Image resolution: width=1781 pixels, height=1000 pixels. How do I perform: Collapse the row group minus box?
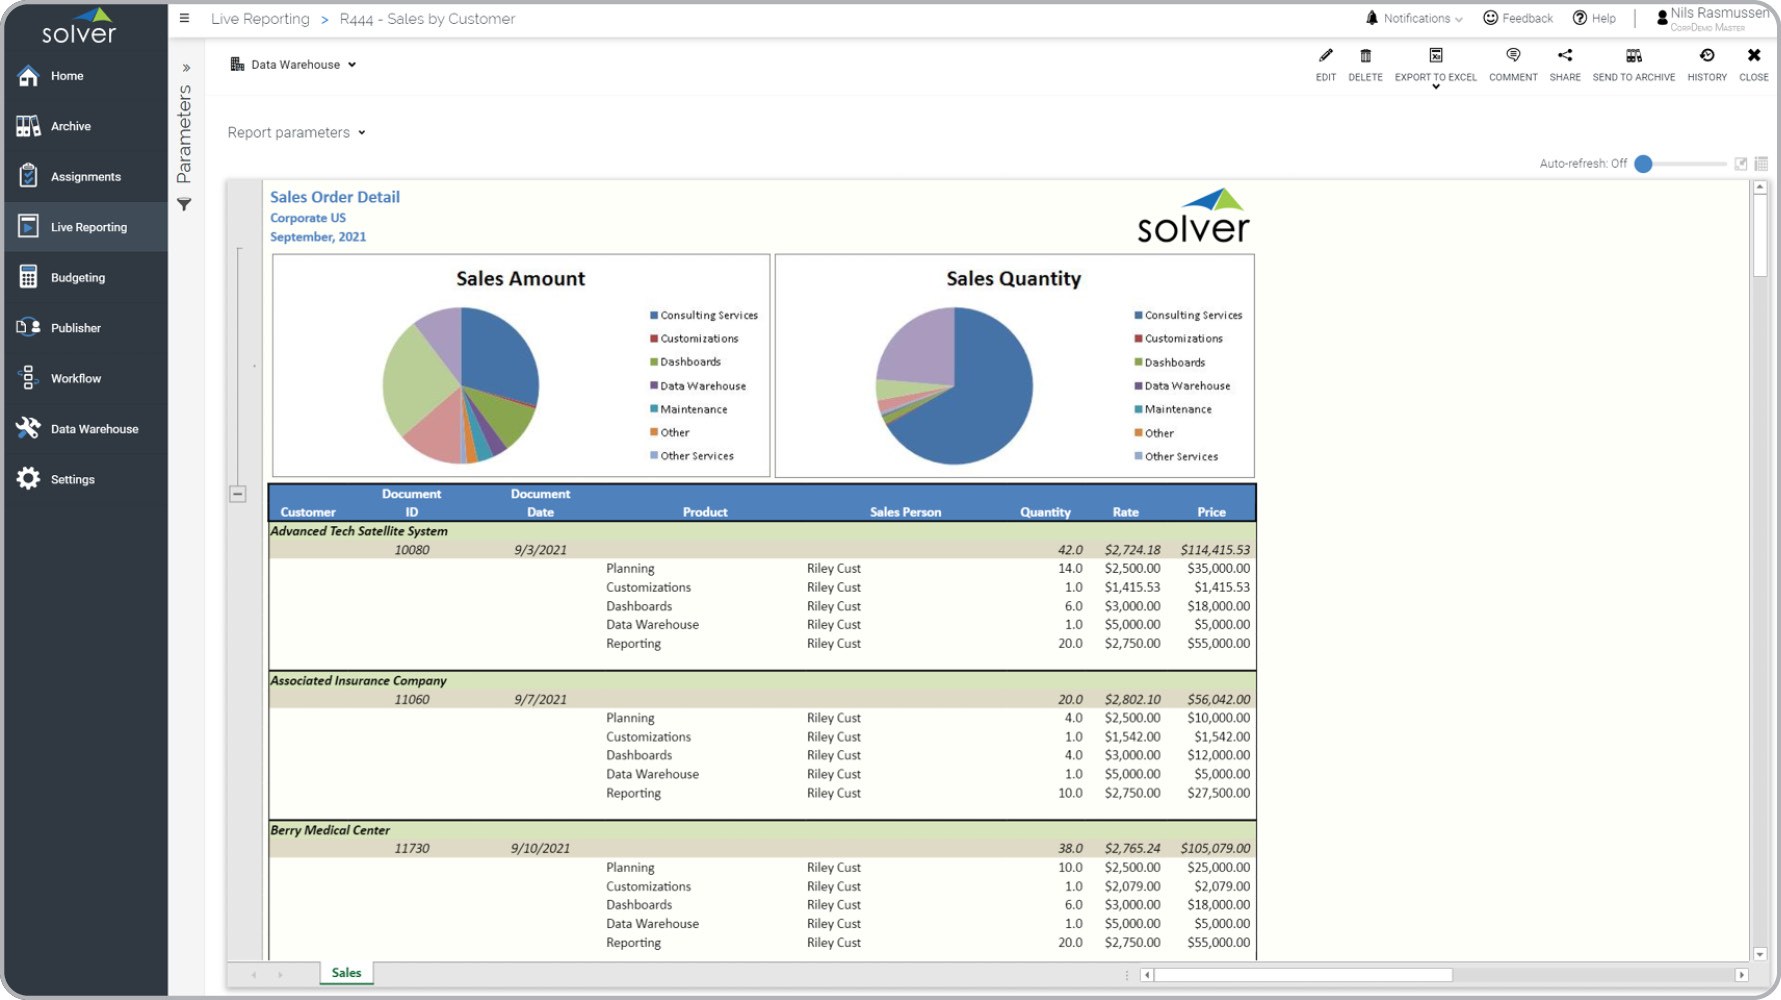(238, 494)
